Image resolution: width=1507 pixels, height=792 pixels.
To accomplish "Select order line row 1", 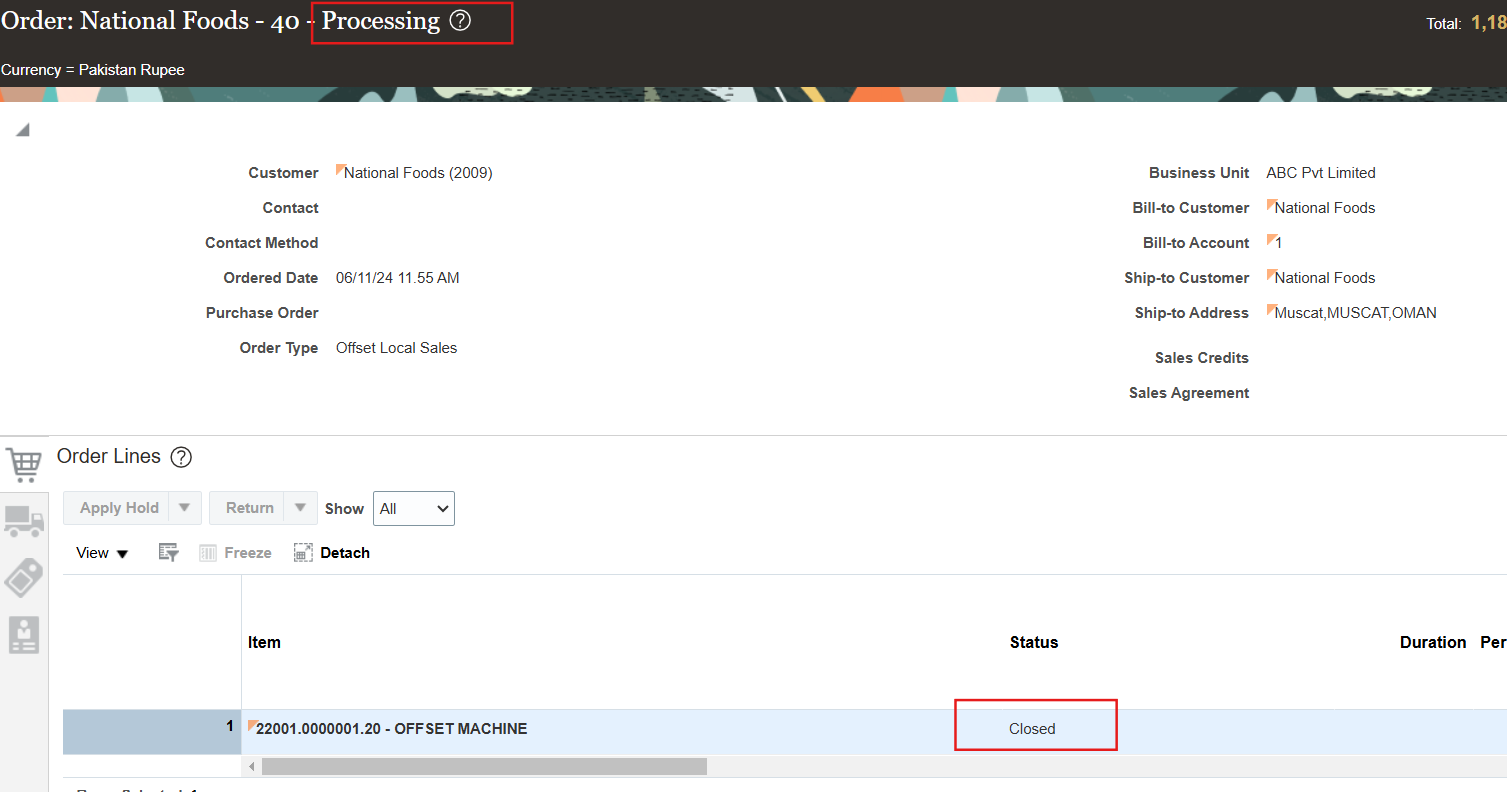I will 151,731.
